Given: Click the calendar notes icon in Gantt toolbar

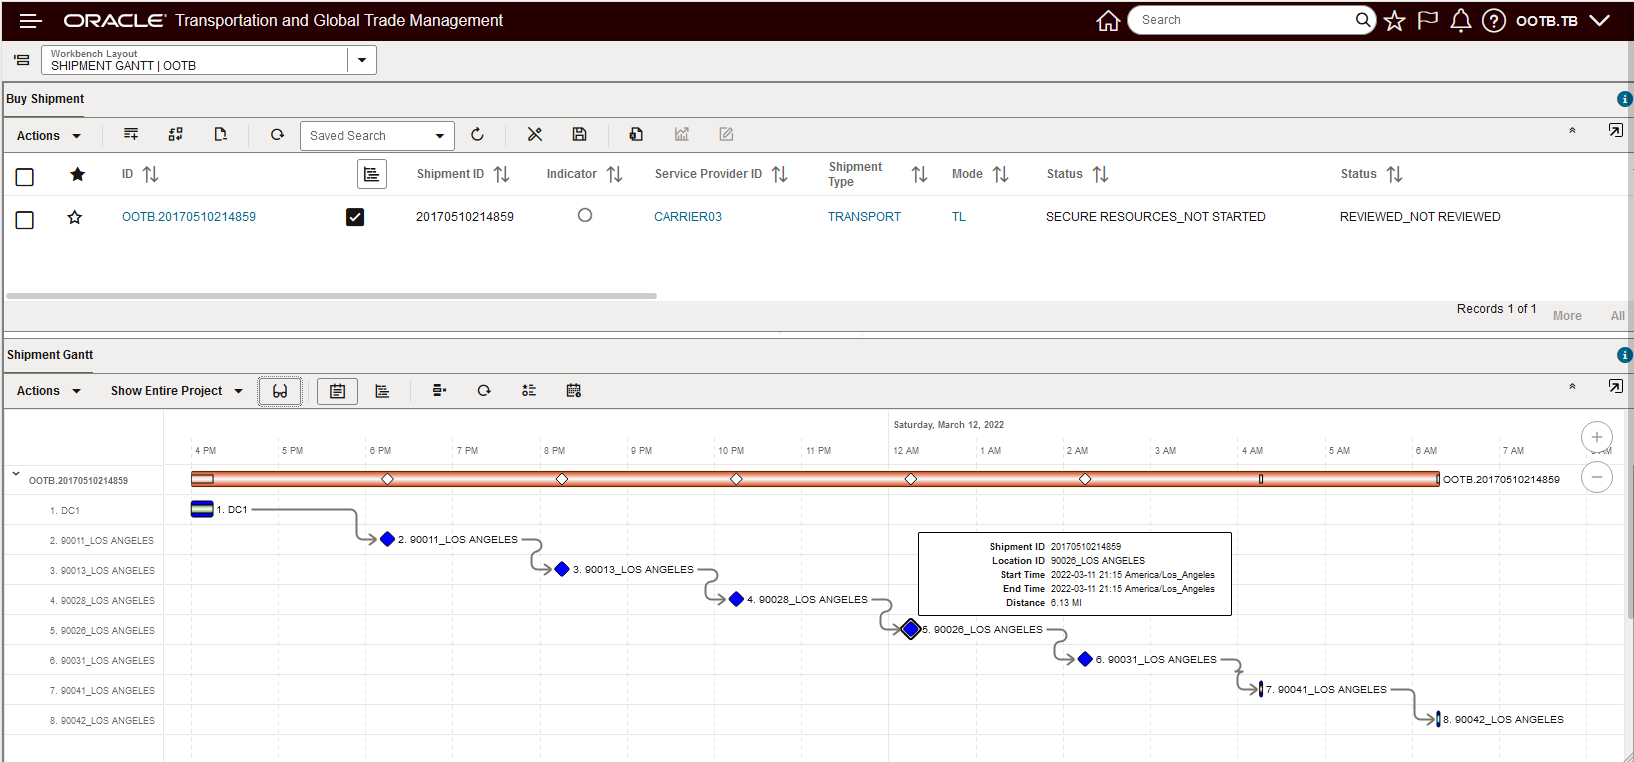Looking at the screenshot, I should coord(338,391).
